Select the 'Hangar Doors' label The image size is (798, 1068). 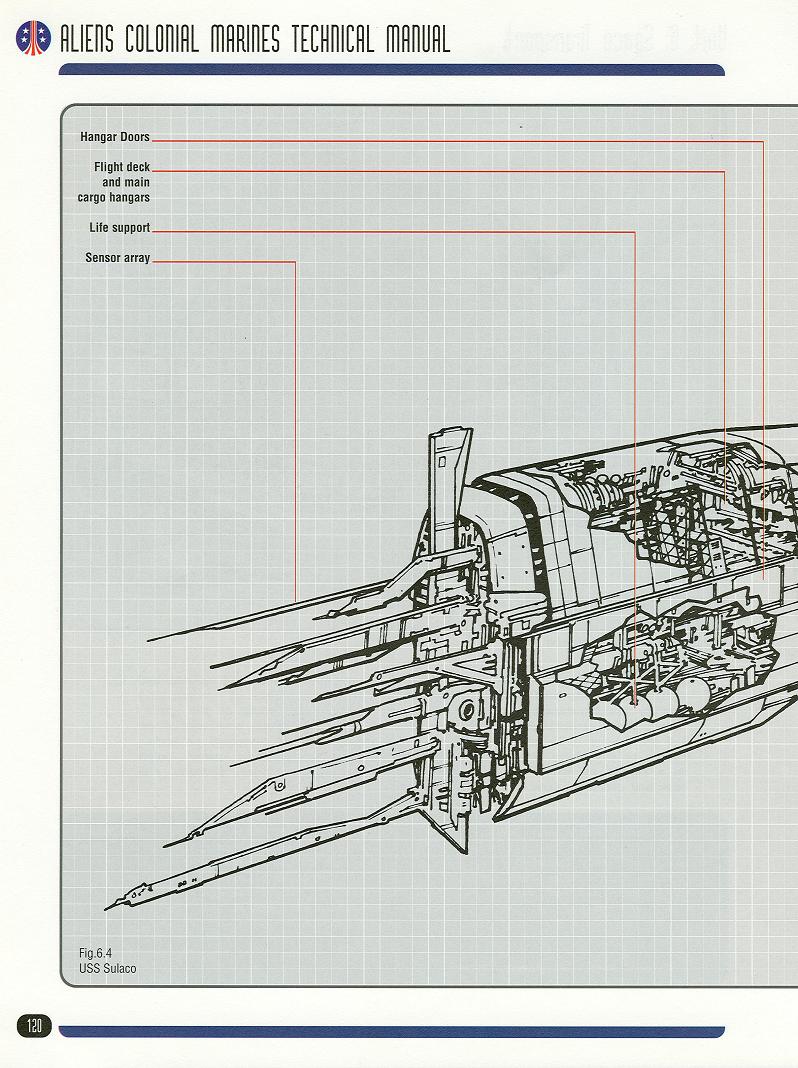pos(115,137)
